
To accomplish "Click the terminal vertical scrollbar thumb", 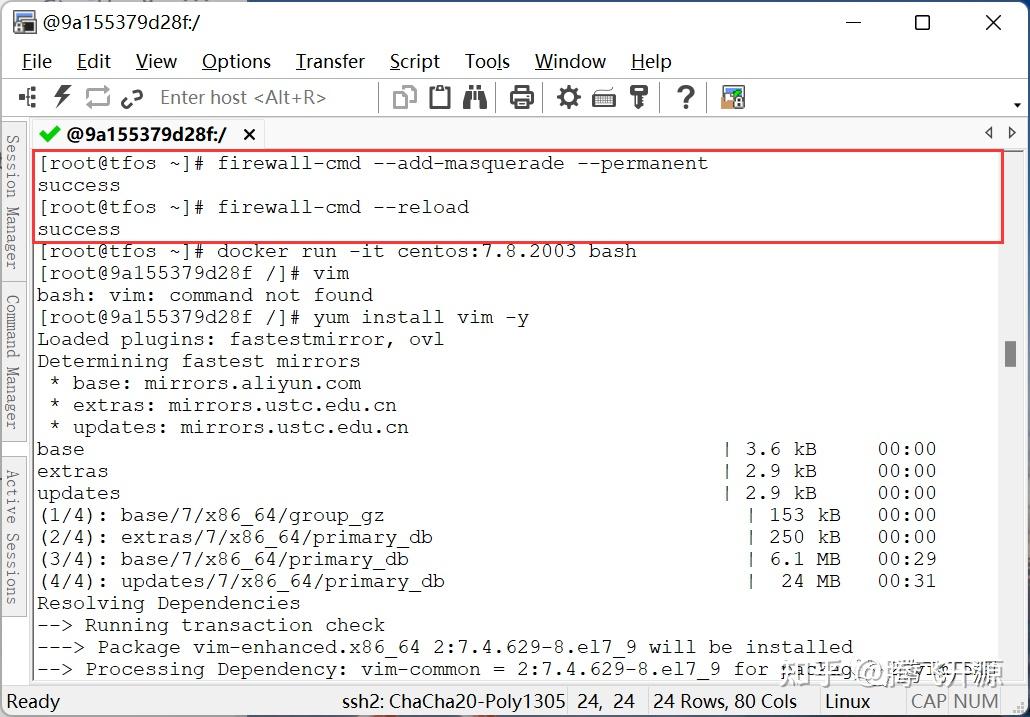I will [x=1010, y=355].
